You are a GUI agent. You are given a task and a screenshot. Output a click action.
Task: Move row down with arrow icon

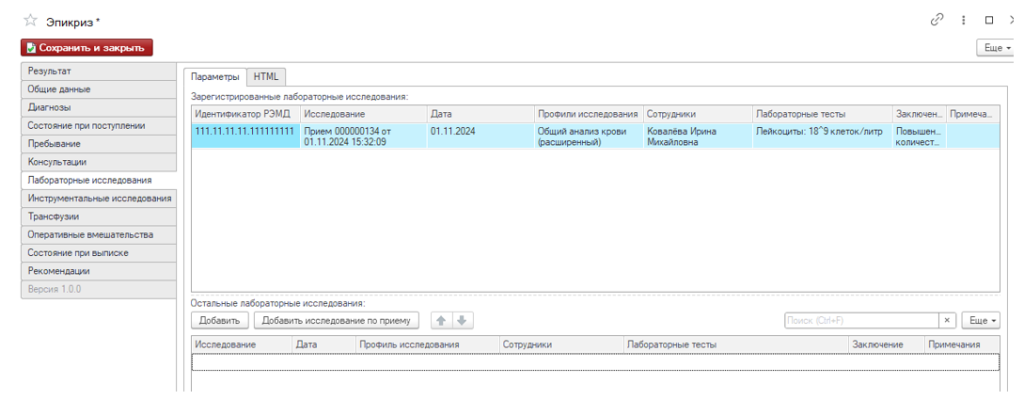pos(462,320)
